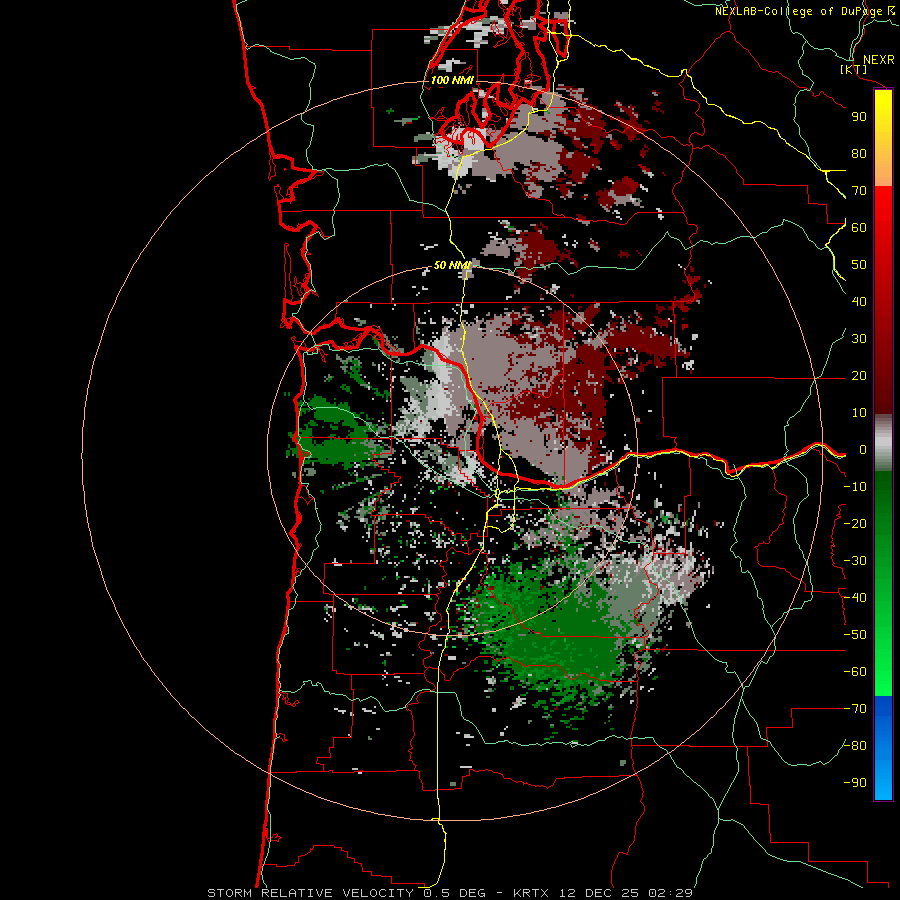Click the -10 value on the velocity scale

855,487
